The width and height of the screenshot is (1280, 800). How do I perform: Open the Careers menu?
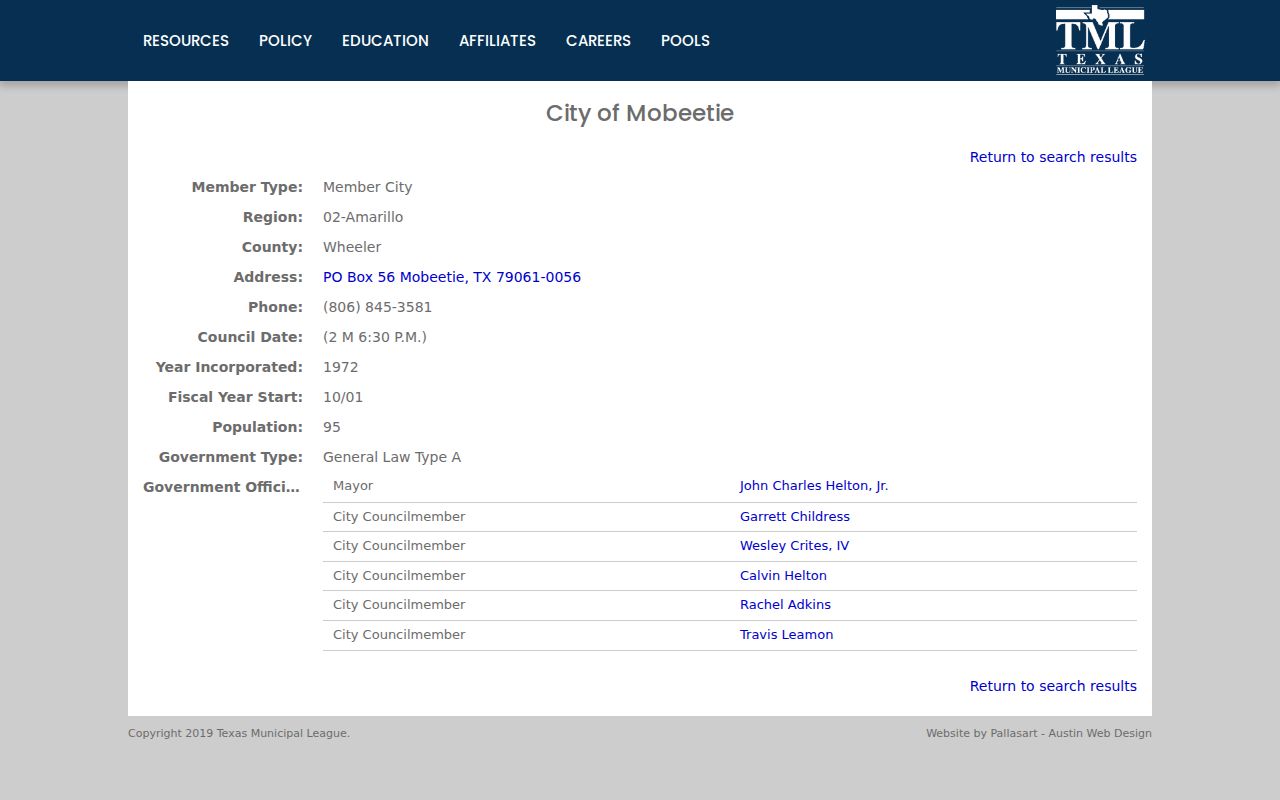point(598,41)
